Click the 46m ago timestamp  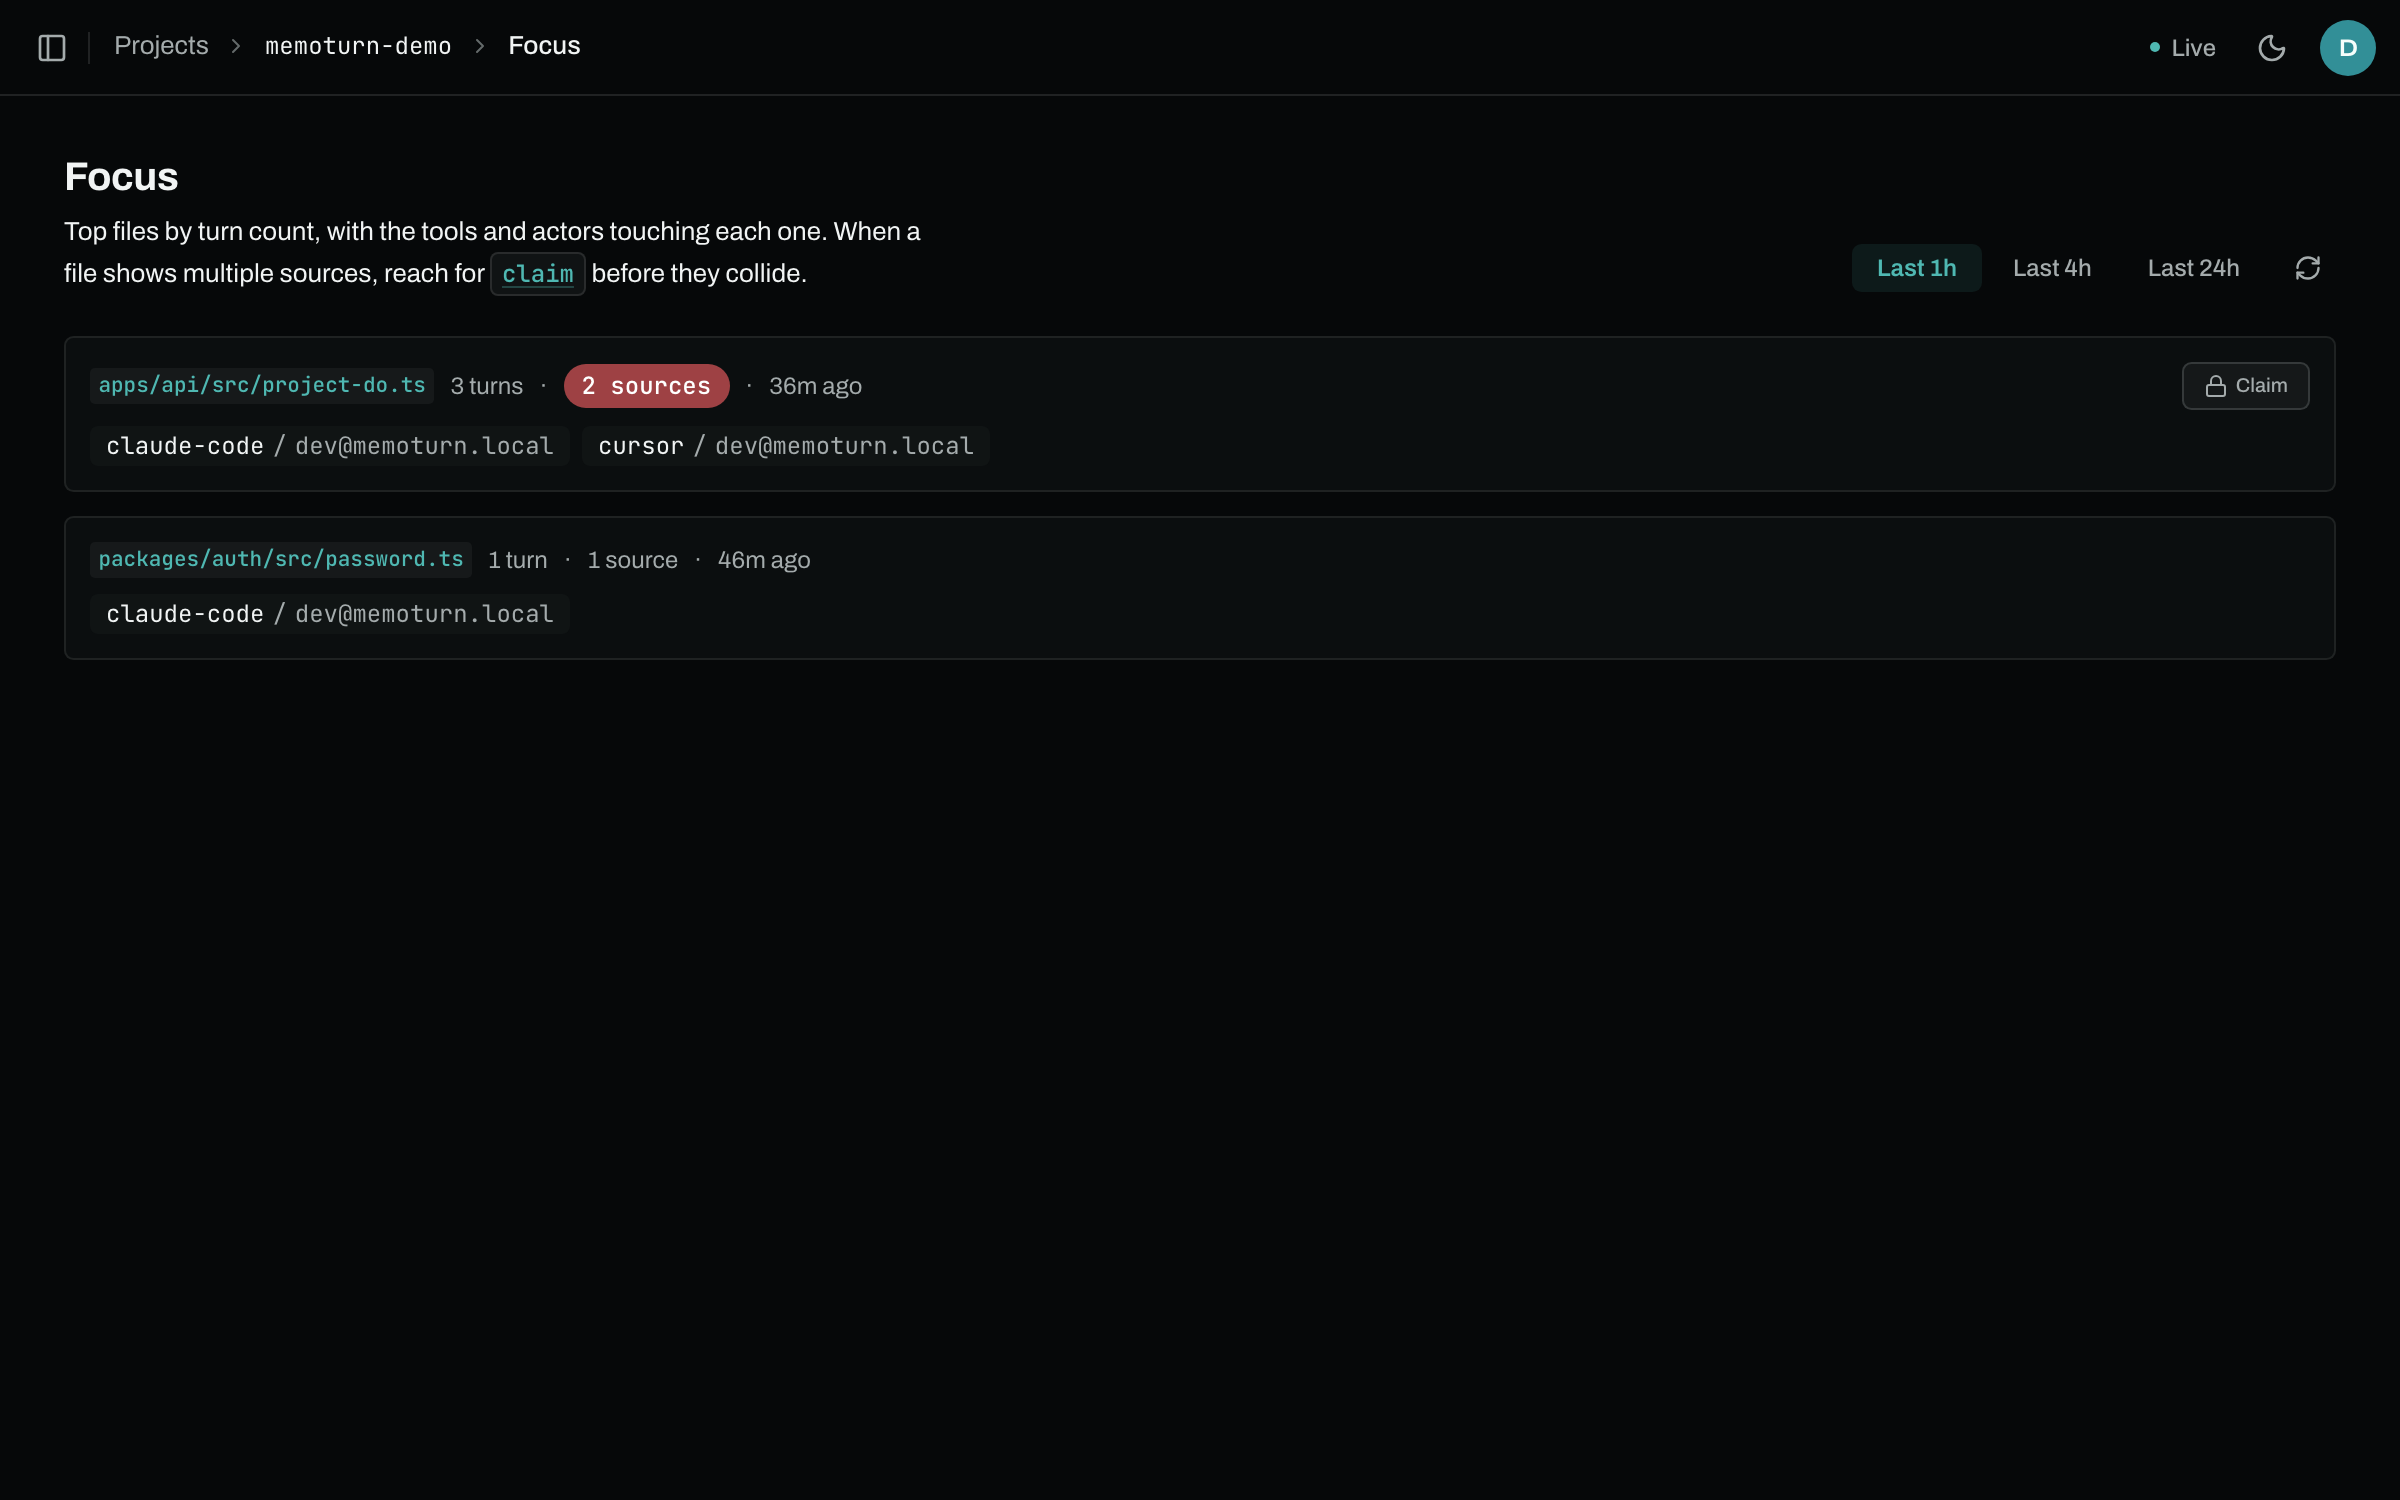click(764, 560)
